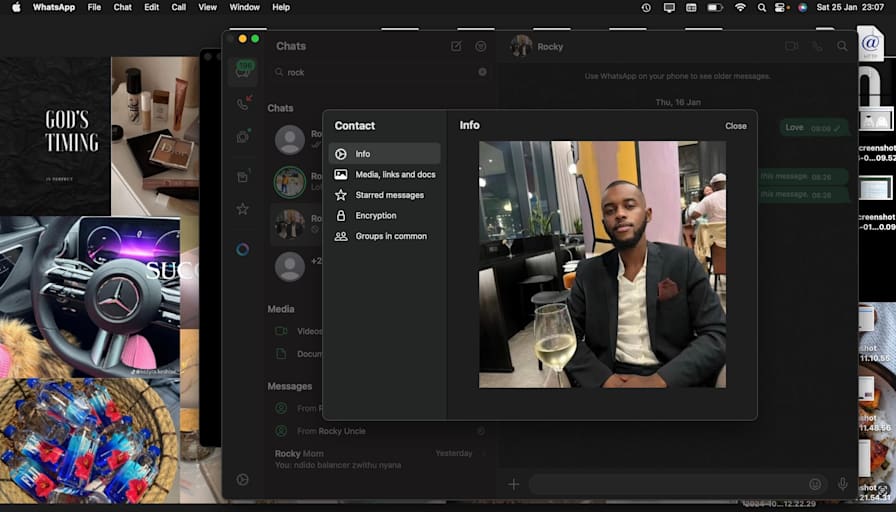Open the Starred messages section
Screen dimensions: 896x512
tap(384, 195)
